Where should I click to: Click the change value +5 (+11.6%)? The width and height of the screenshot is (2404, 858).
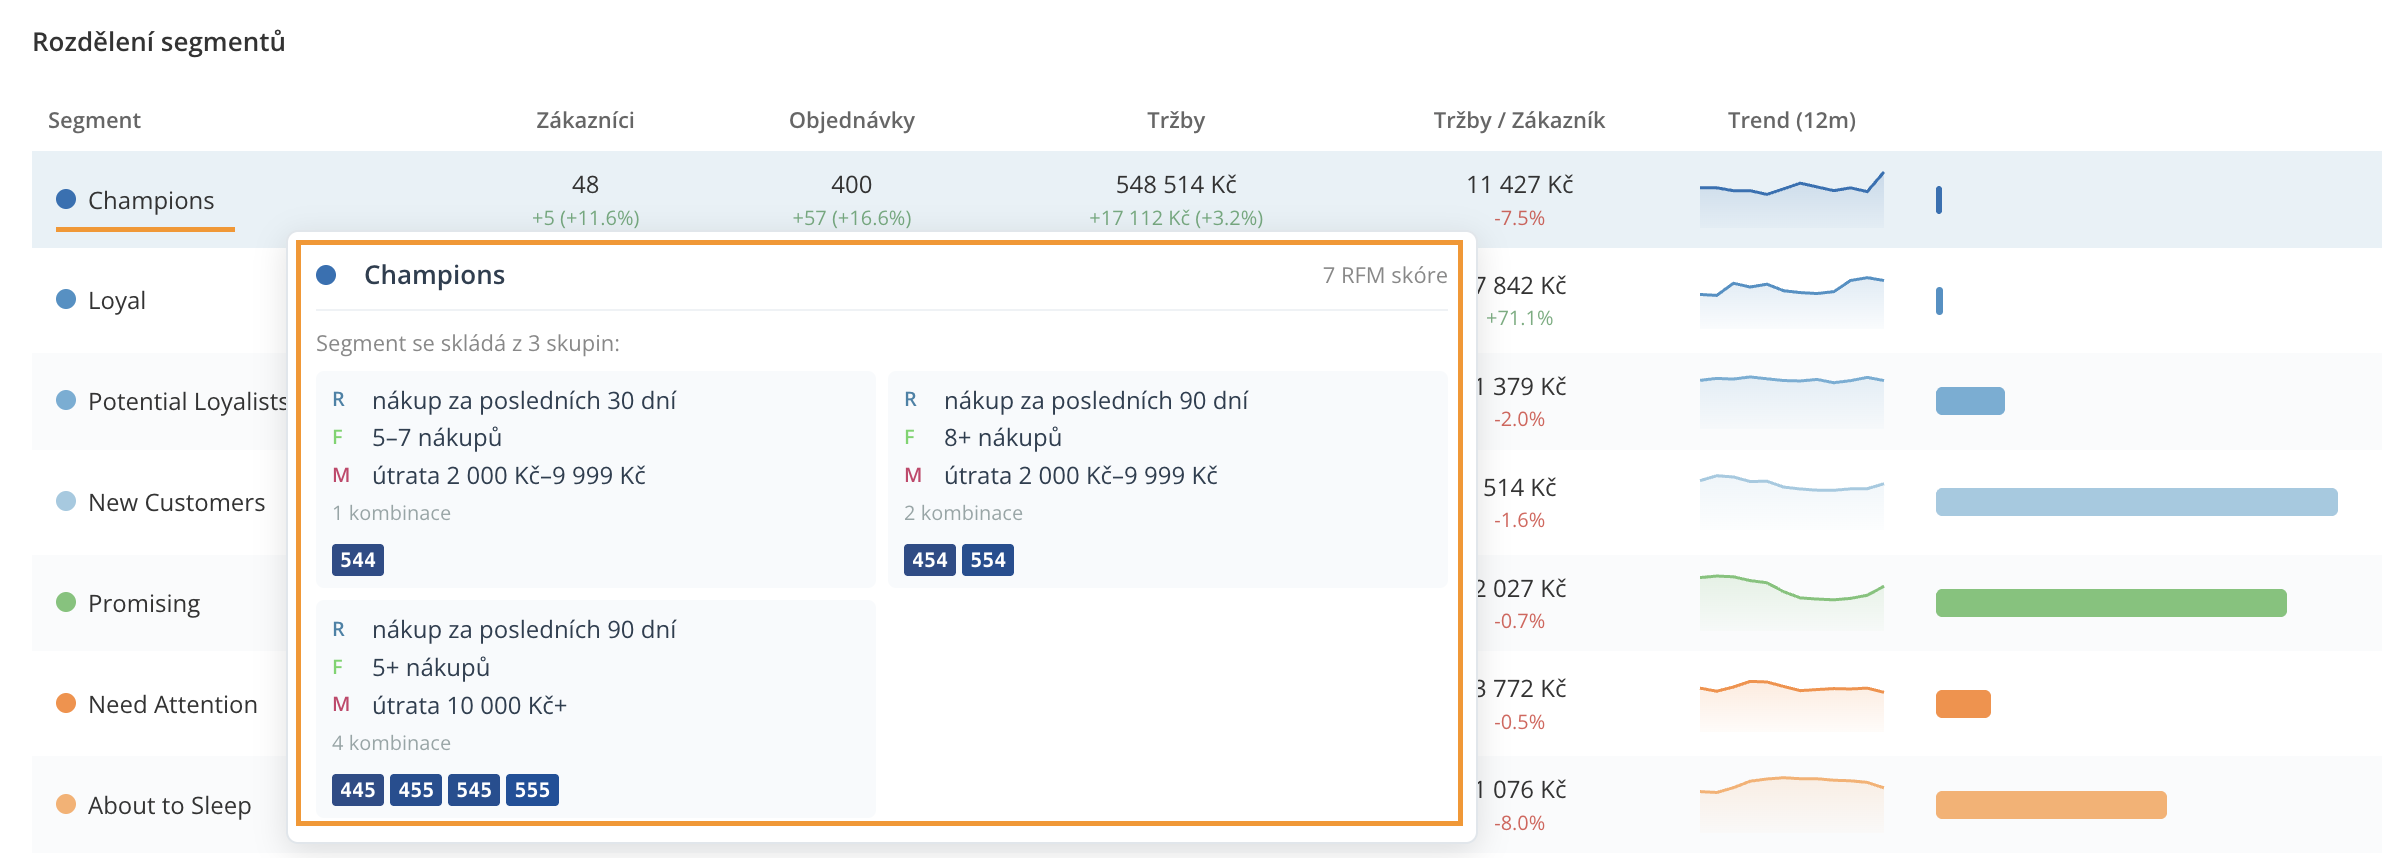(586, 218)
